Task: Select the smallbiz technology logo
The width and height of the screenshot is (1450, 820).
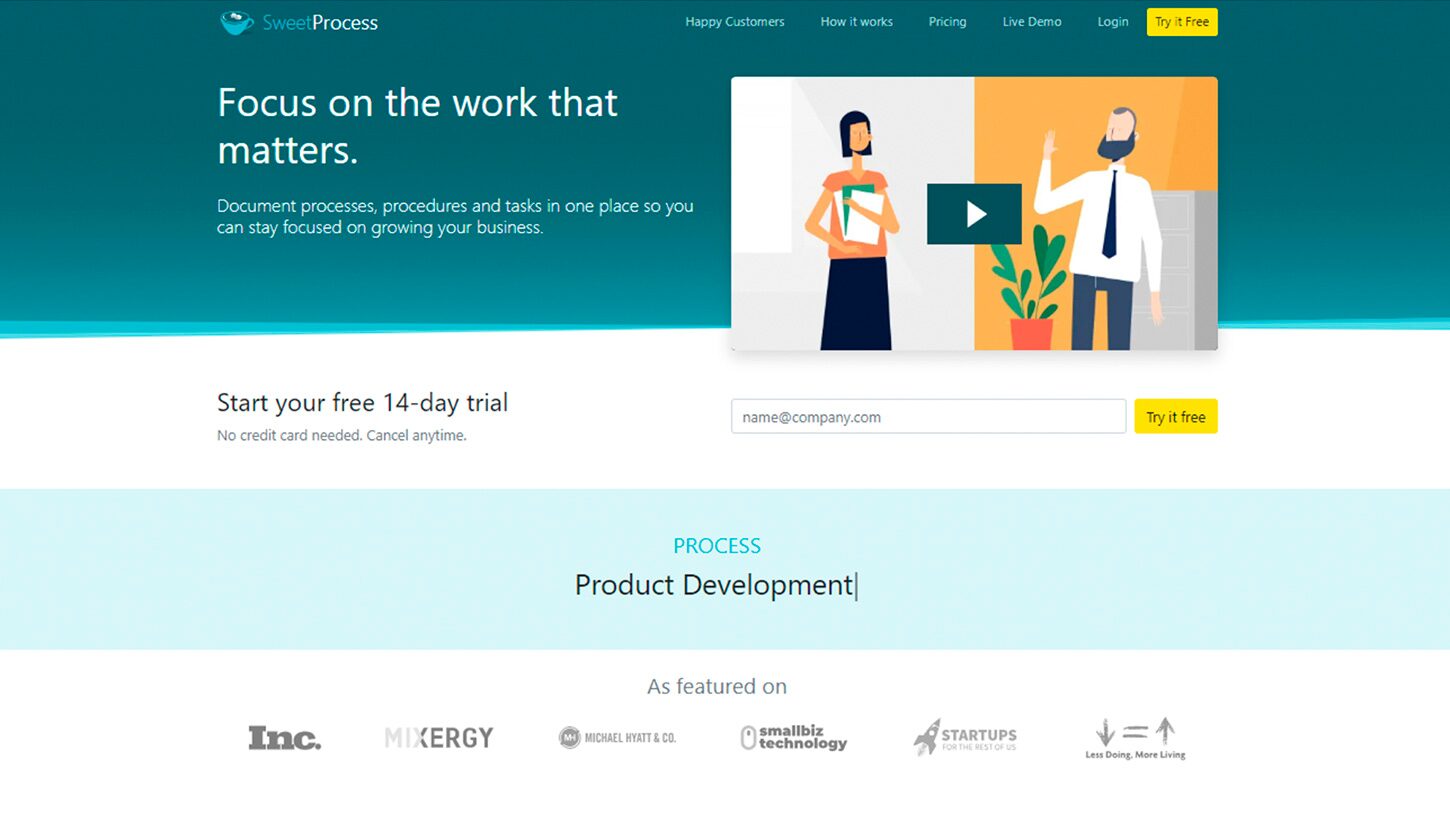Action: tap(794, 738)
